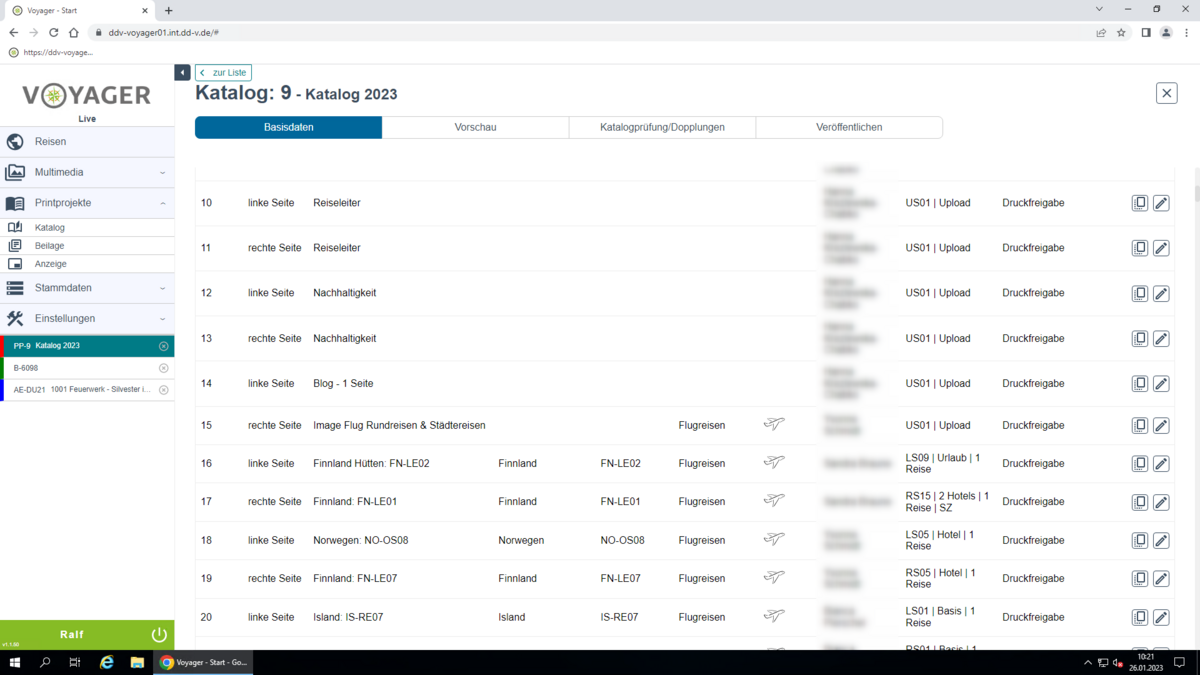Click the IS-RE07 code cell

(x=619, y=617)
